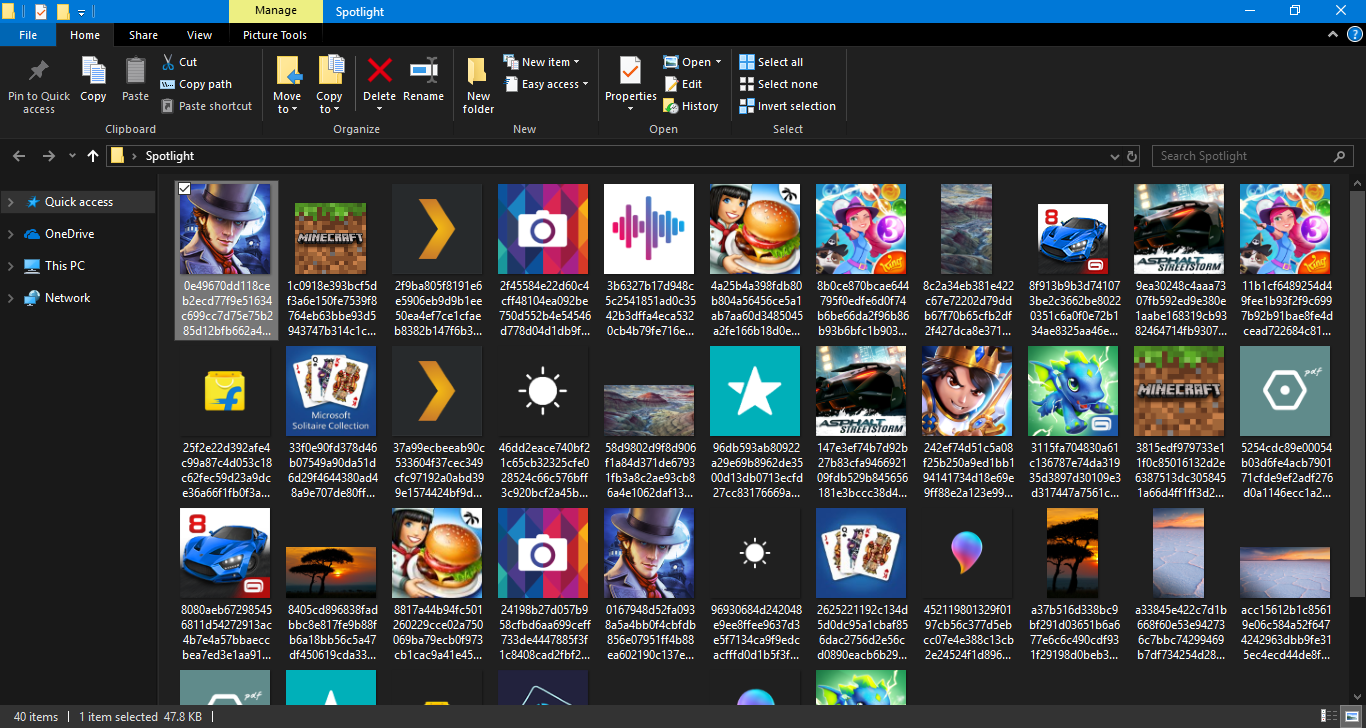Click Select none in the ribbon
The image size is (1366, 728).
(x=778, y=84)
